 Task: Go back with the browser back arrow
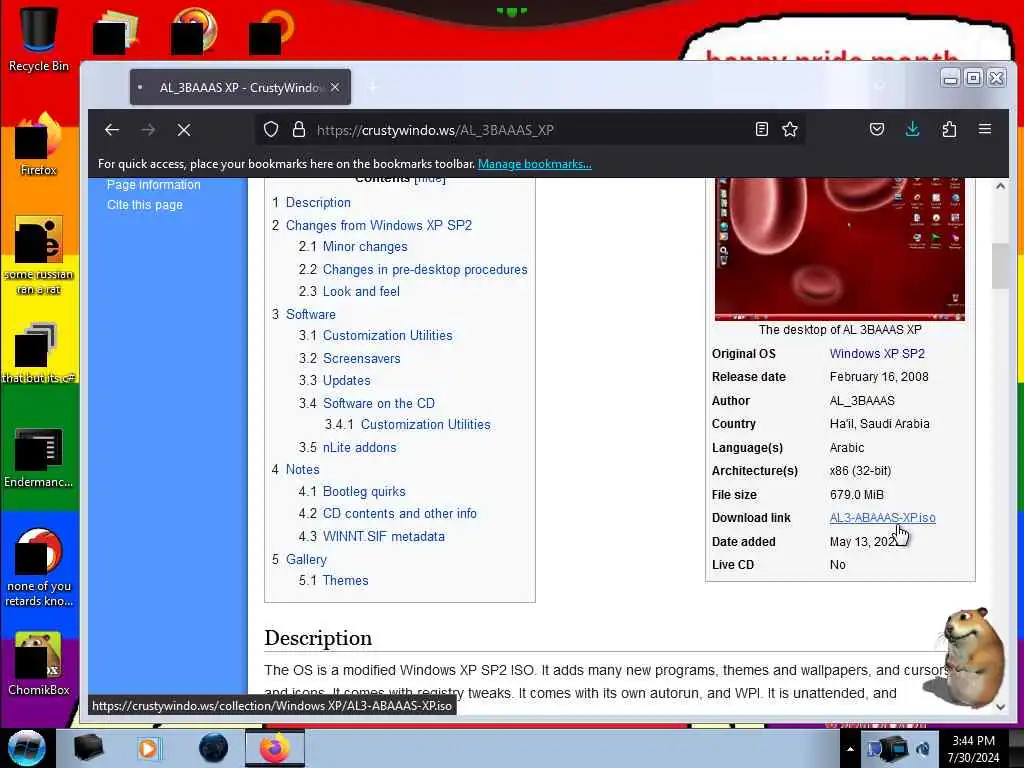[112, 130]
